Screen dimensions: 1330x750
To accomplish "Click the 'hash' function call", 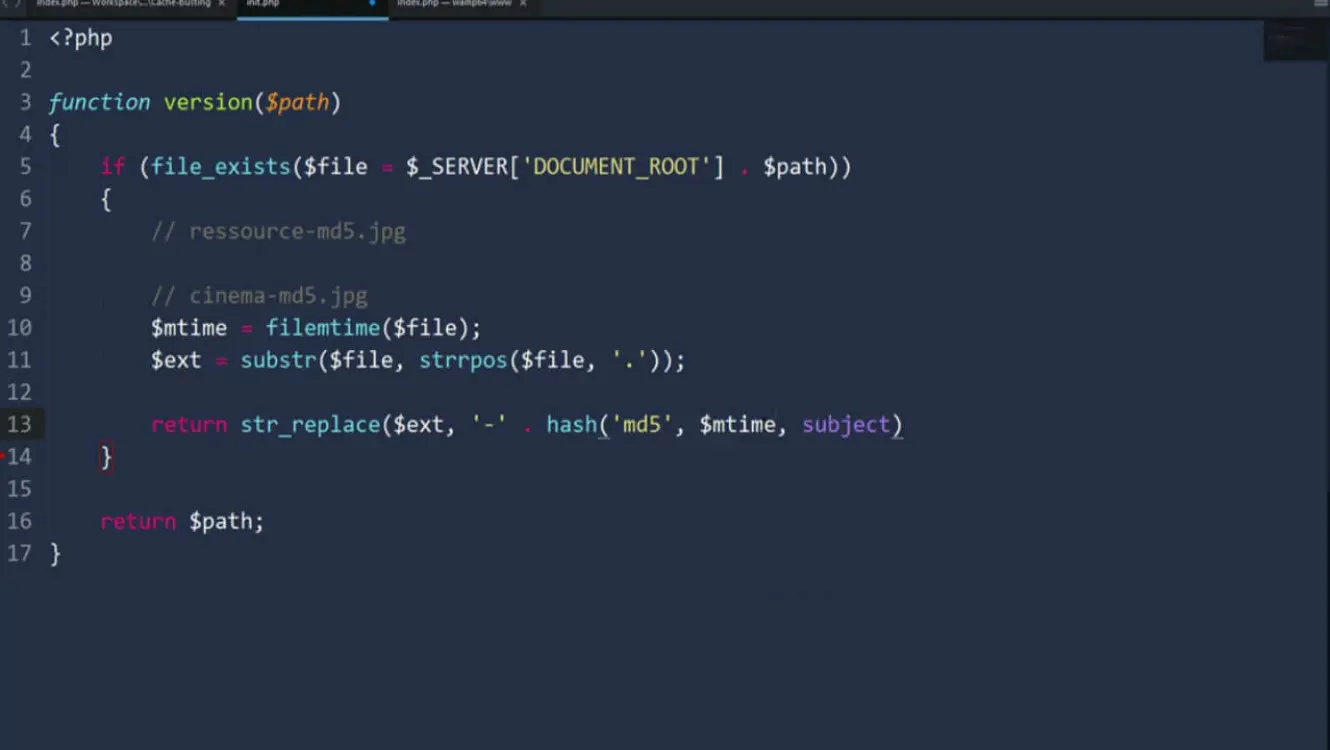I will [x=572, y=424].
